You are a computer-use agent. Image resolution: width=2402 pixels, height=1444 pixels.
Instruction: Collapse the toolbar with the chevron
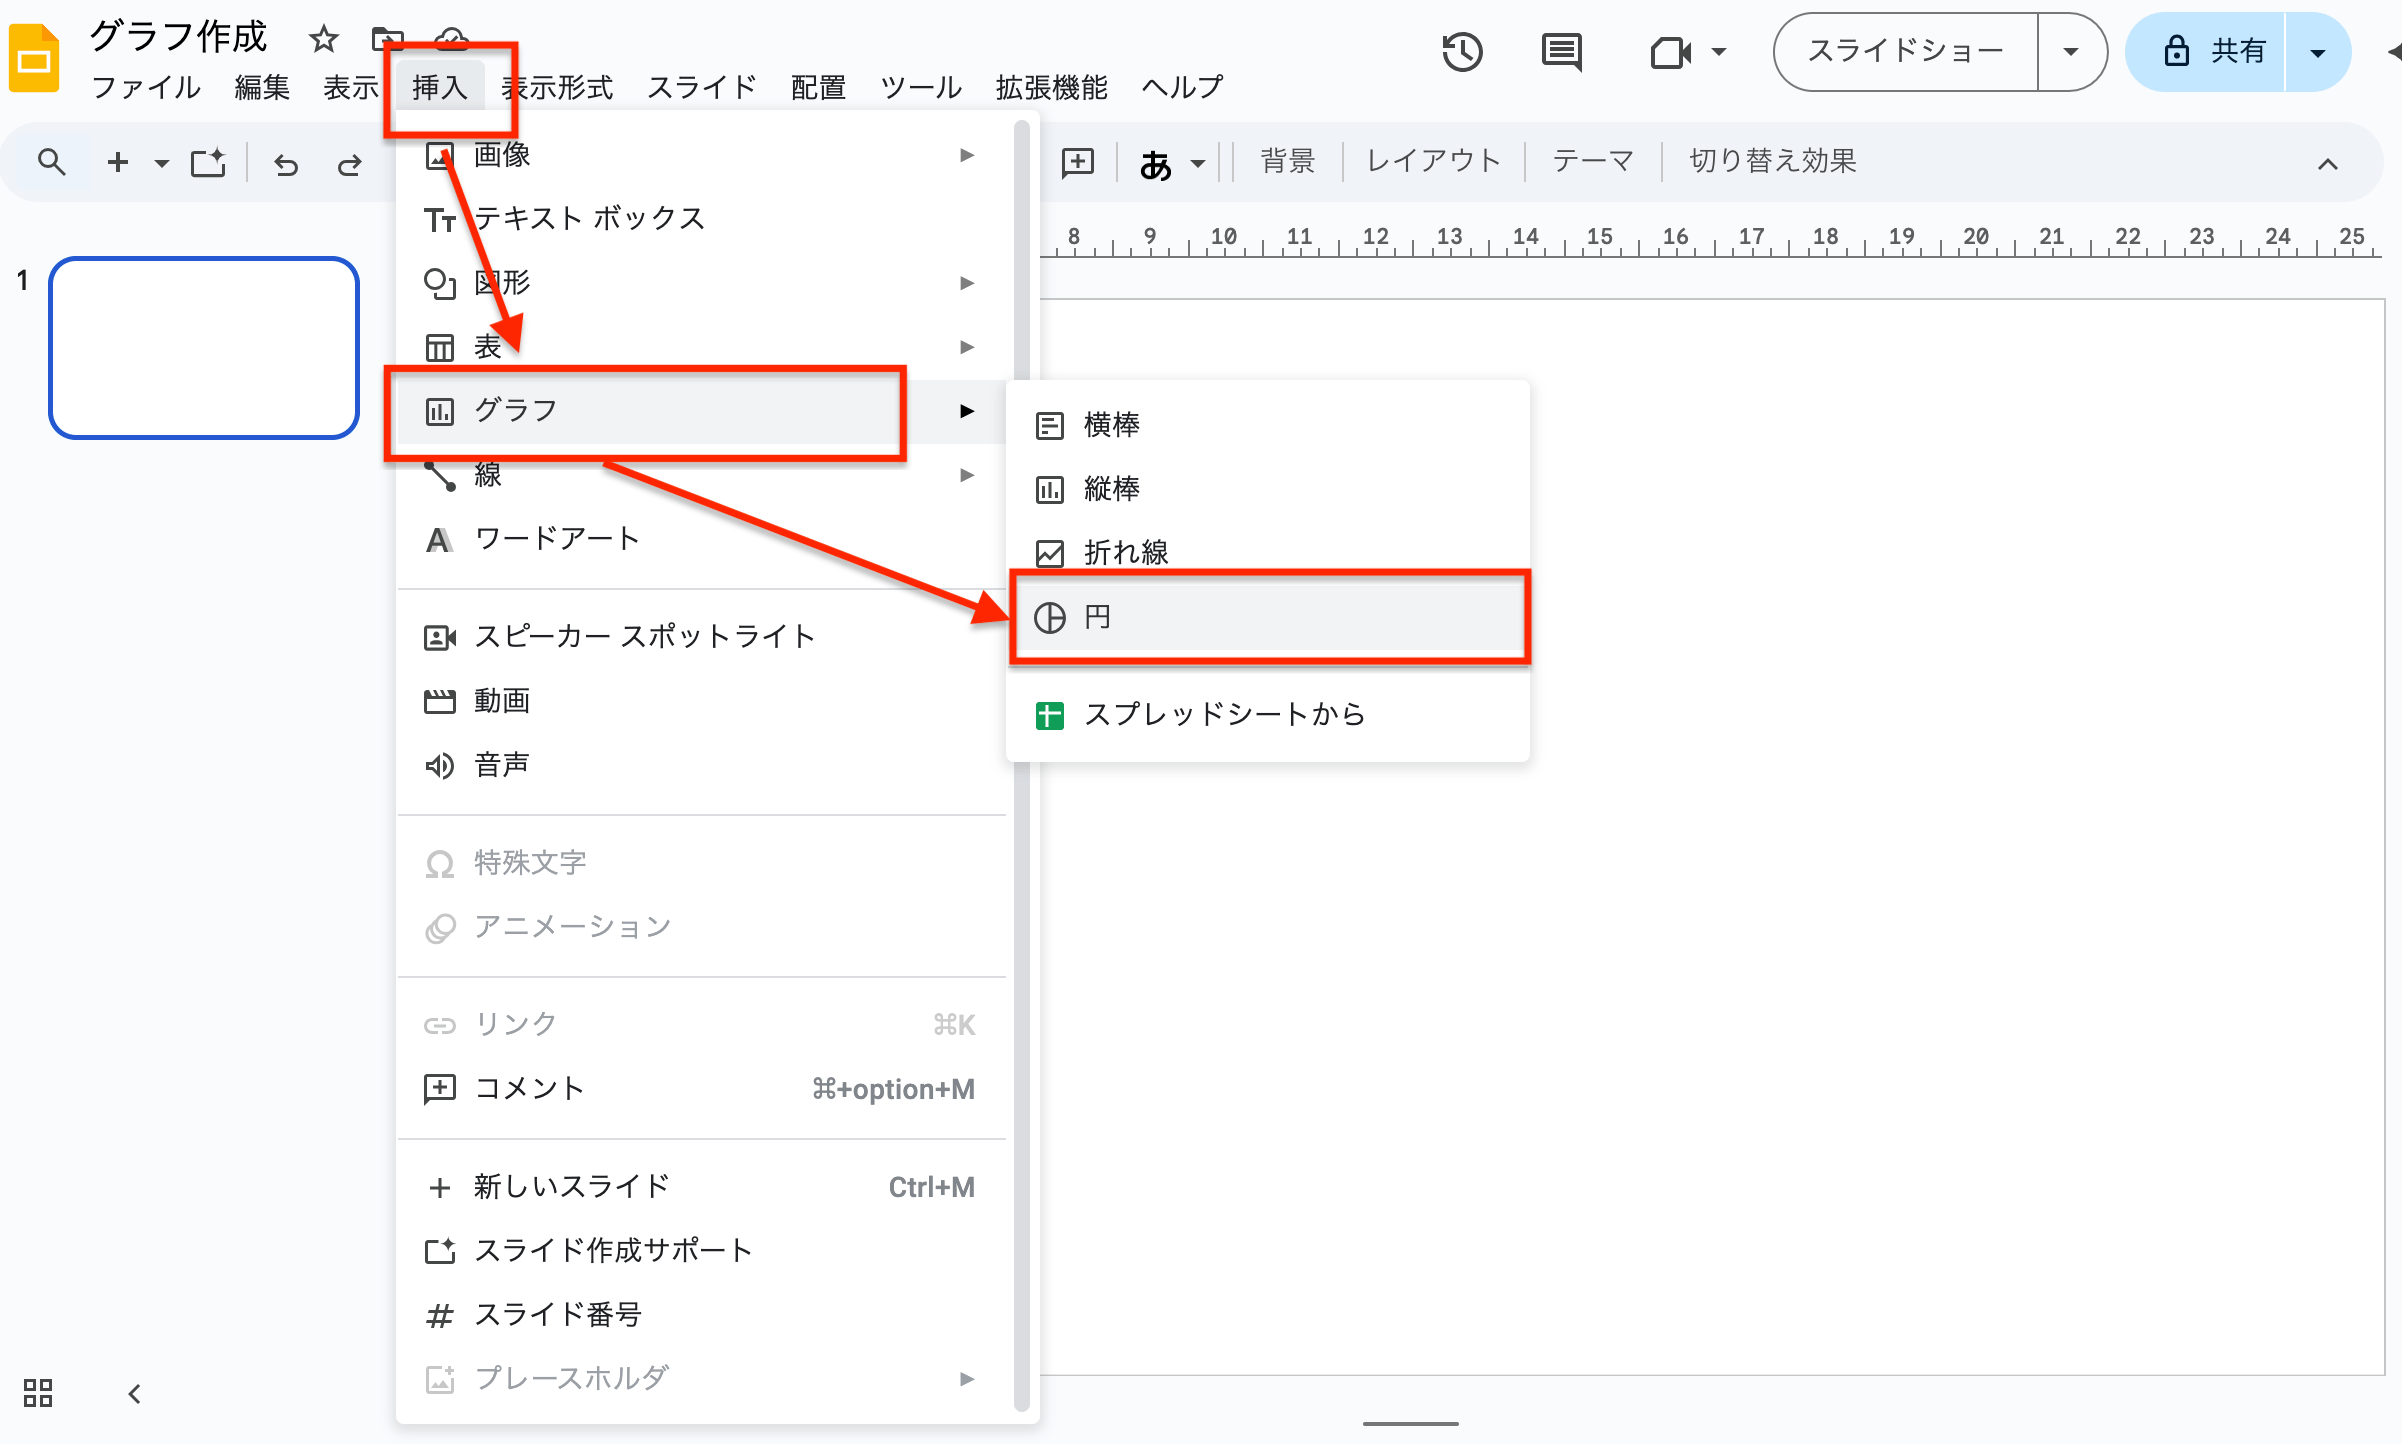click(2328, 163)
